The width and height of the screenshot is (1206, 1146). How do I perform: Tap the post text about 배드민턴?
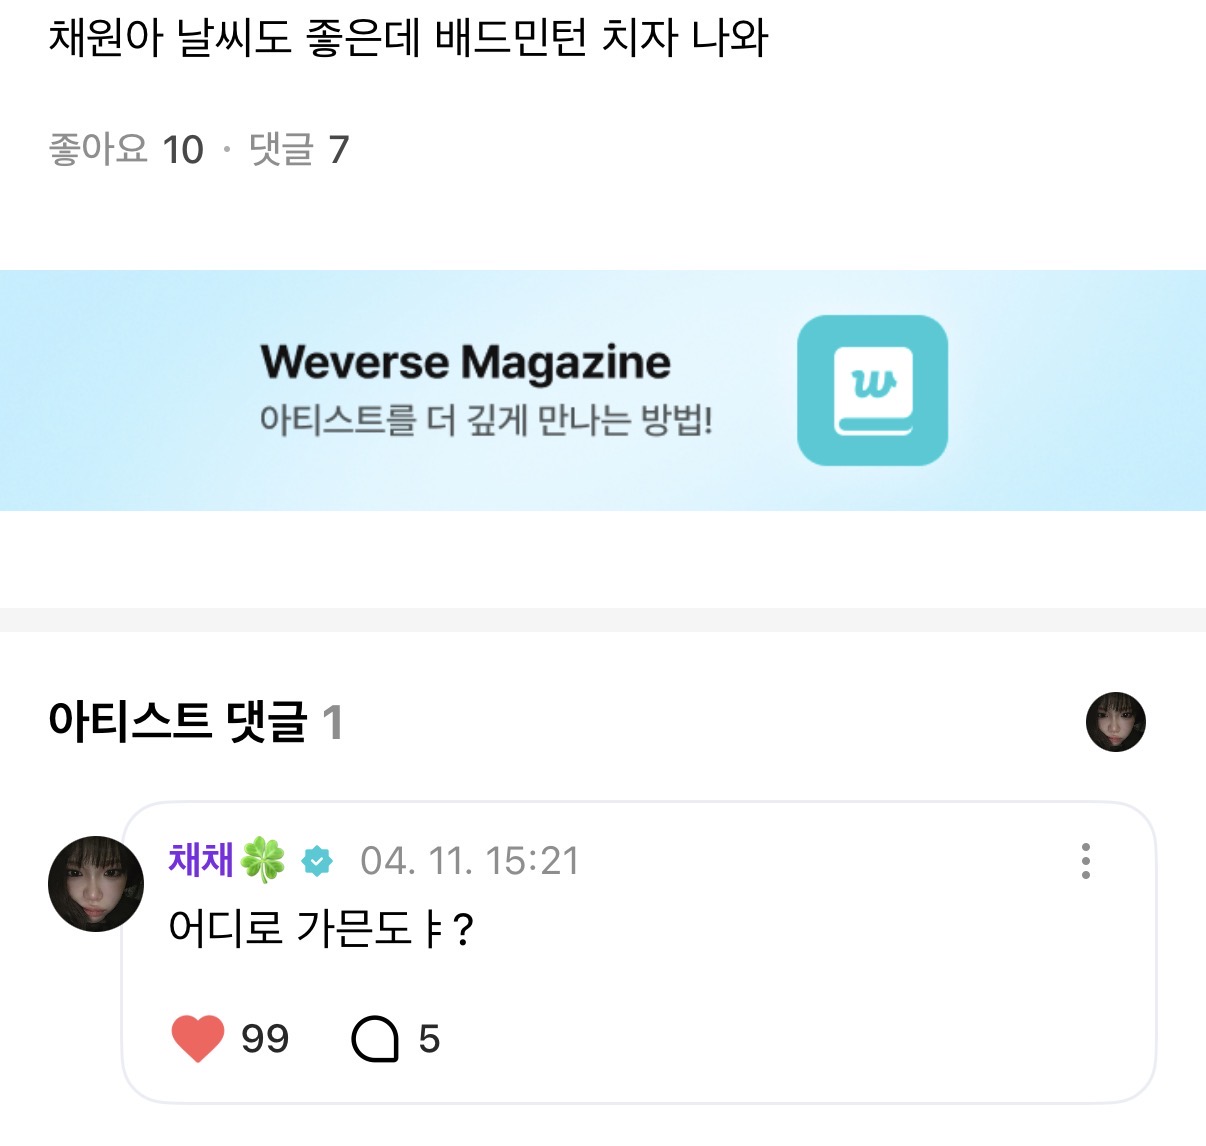[x=408, y=39]
